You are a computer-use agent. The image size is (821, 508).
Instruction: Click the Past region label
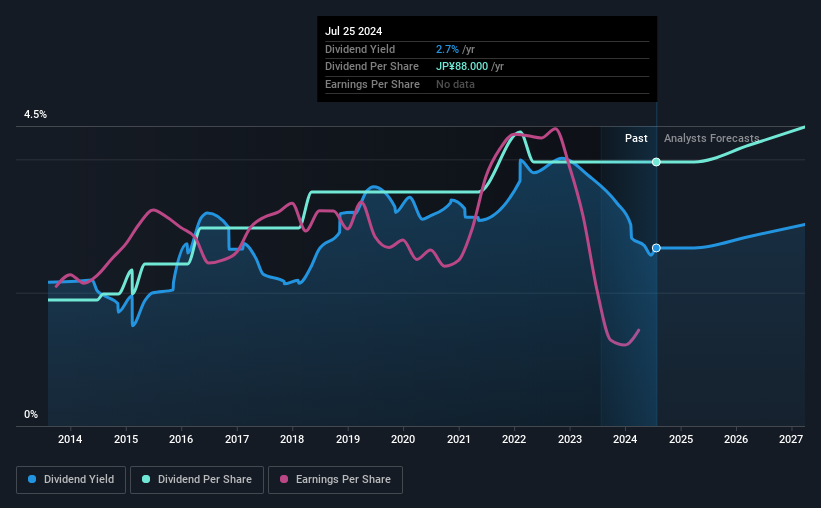coord(636,138)
